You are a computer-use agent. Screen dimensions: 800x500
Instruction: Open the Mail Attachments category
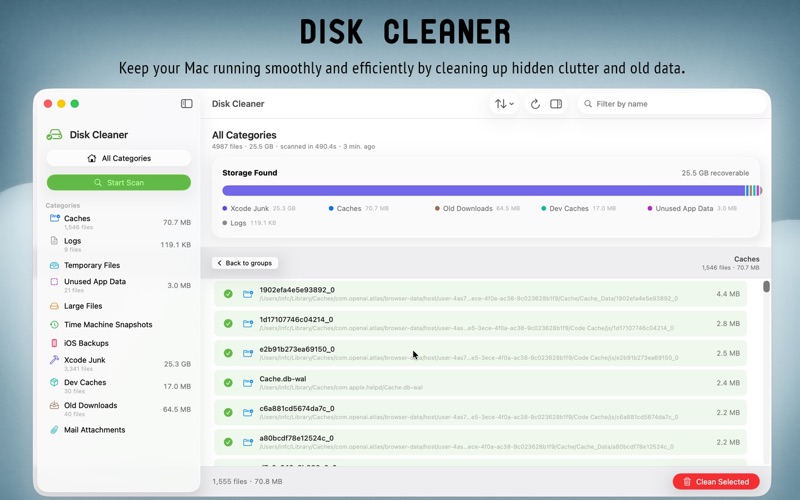(x=119, y=430)
